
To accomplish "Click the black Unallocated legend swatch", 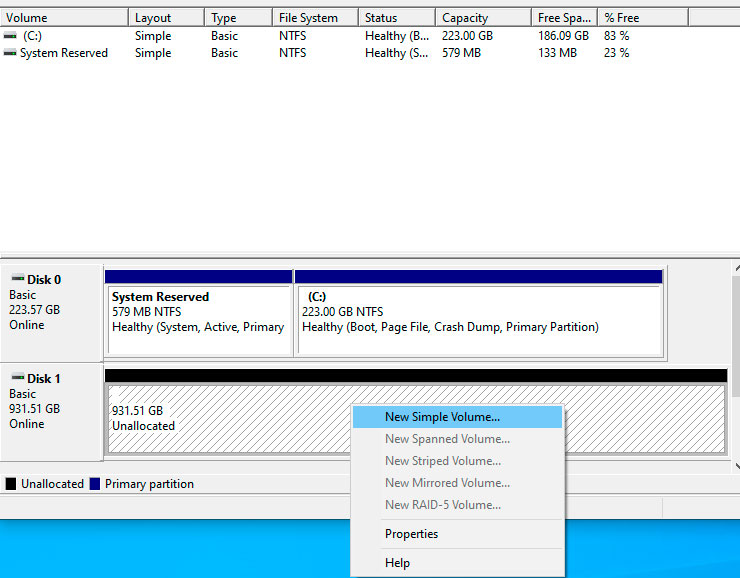I will coord(10,484).
